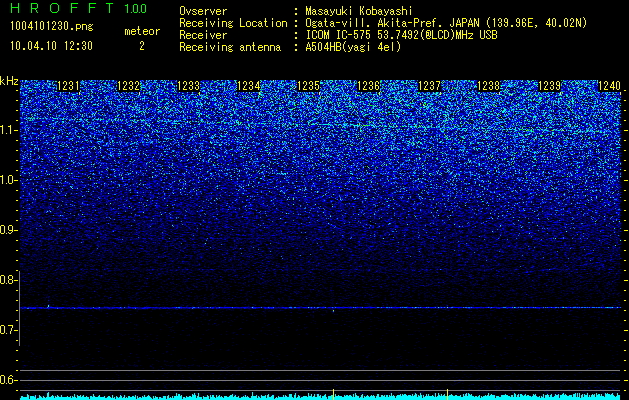Viewport: 629px width, 400px height.
Task: Click the Receiving antenna label
Action: (x=230, y=47)
